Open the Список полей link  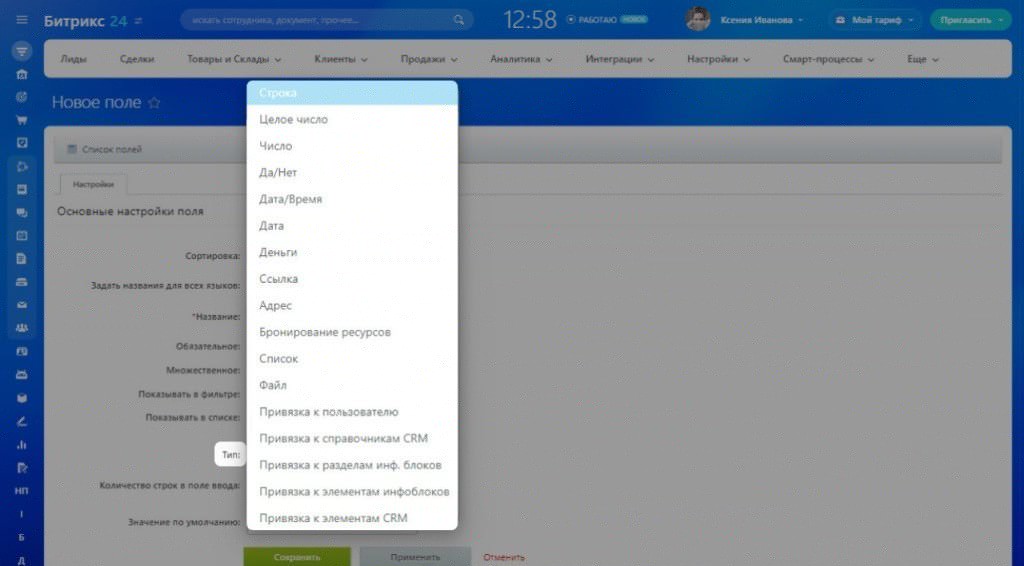[112, 149]
